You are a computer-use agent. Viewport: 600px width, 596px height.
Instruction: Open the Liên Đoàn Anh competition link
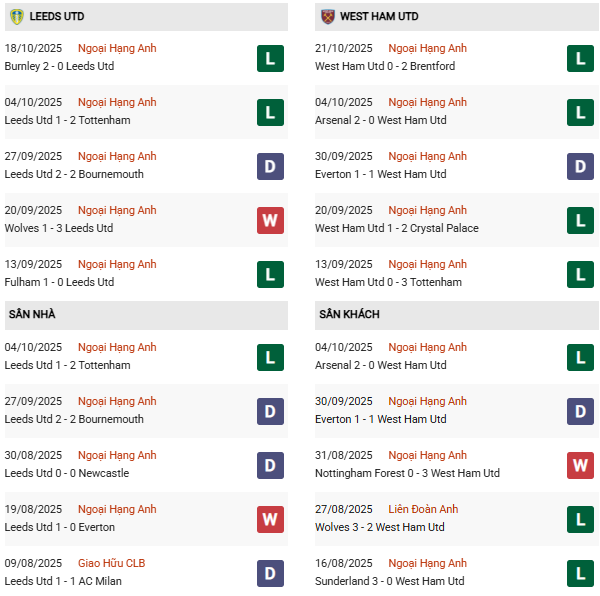427,509
